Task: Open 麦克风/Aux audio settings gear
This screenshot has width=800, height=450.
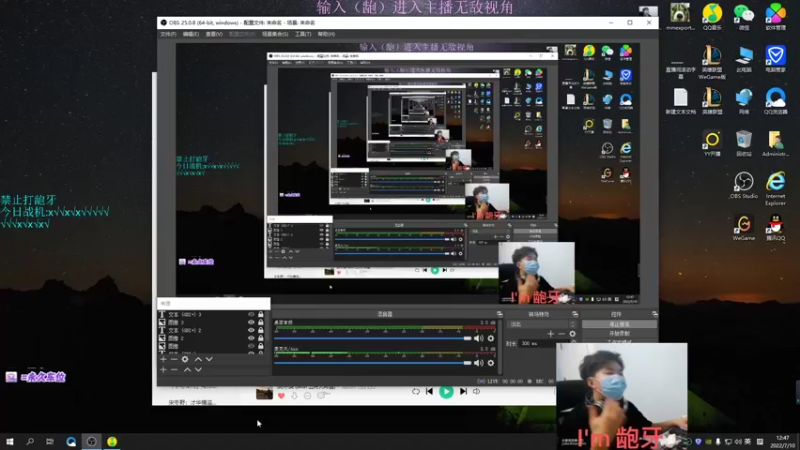Action: coord(491,363)
